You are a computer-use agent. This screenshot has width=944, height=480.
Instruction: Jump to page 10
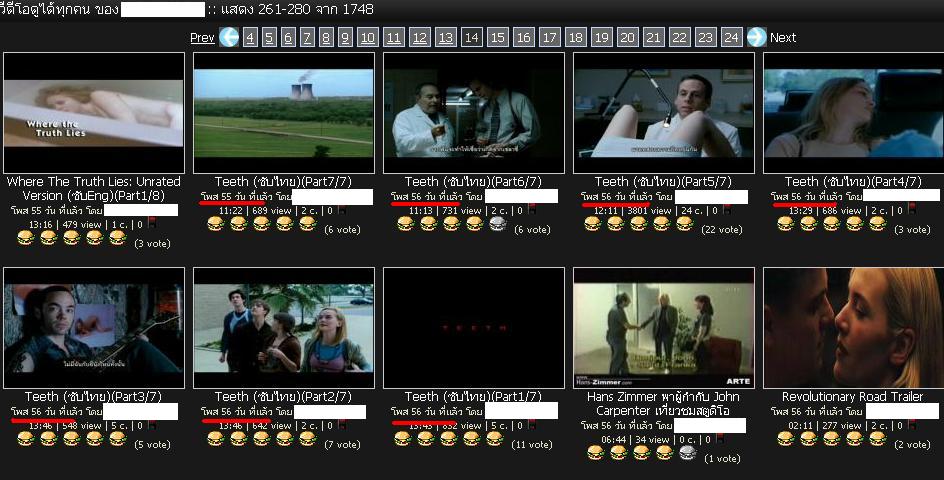click(x=367, y=37)
